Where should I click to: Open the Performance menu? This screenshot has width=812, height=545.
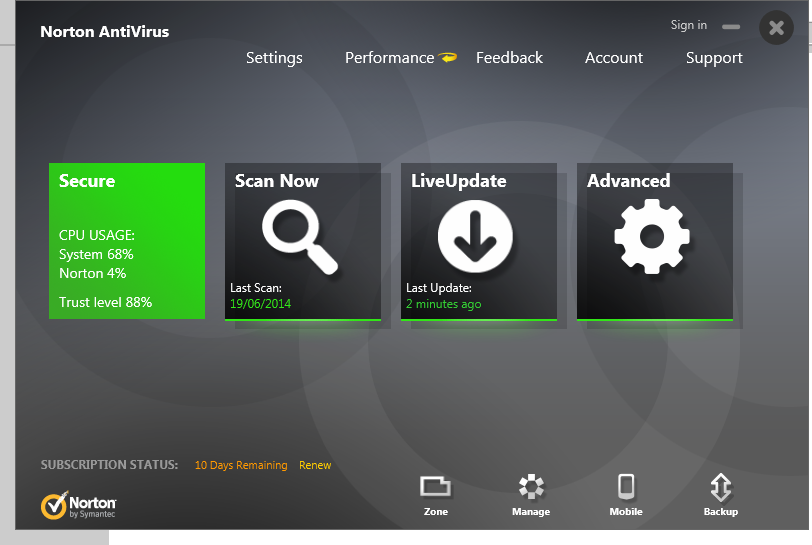[389, 58]
